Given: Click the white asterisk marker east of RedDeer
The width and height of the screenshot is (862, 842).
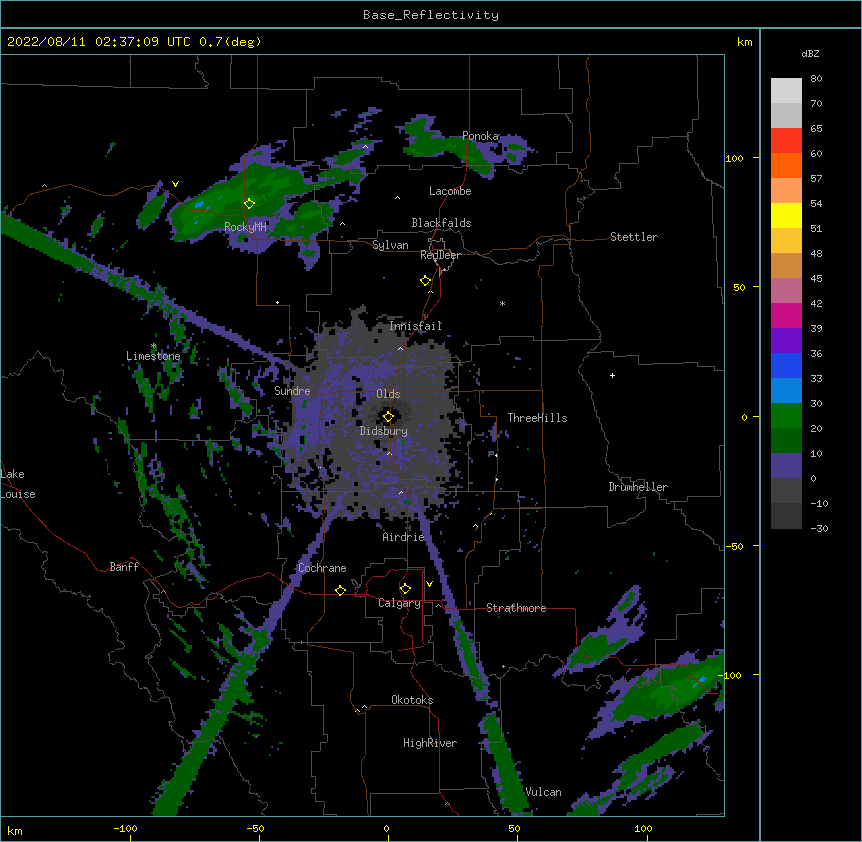Looking at the screenshot, I should tap(502, 303).
